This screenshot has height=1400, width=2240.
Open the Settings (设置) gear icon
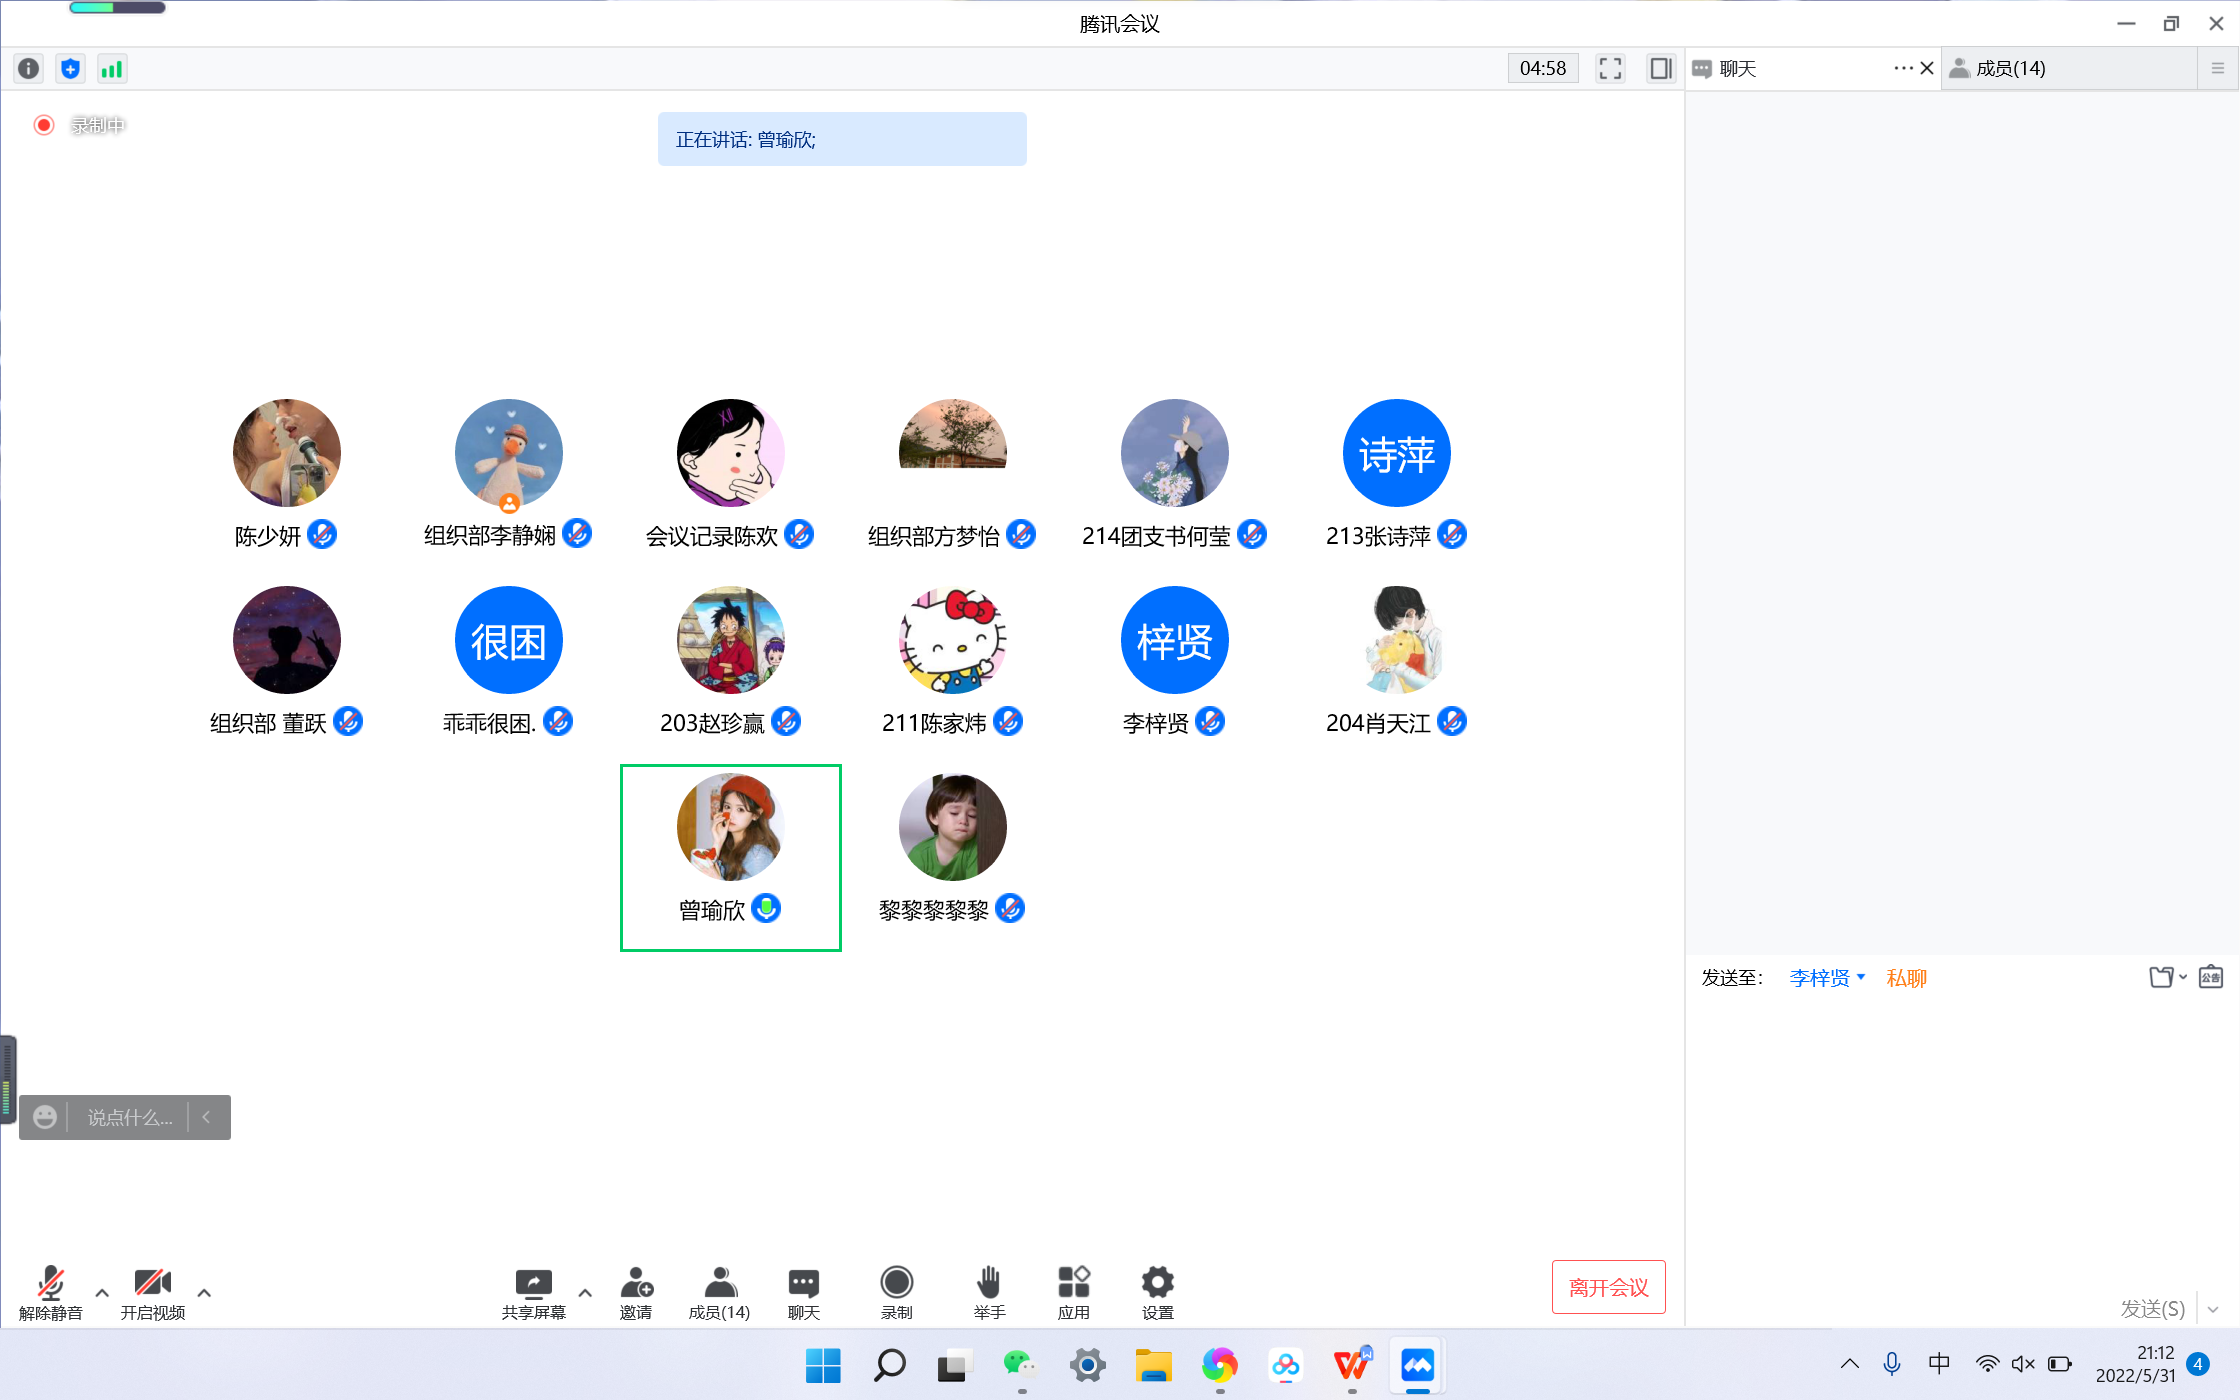(1157, 1283)
